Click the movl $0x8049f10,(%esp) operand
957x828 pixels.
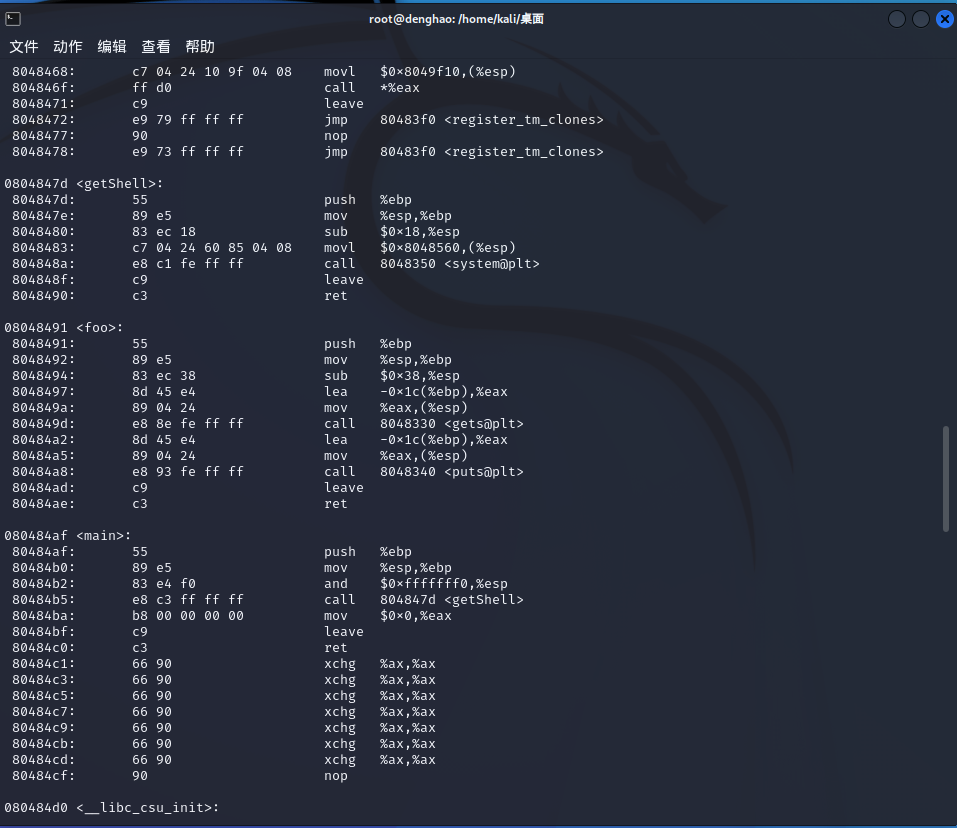tap(448, 71)
